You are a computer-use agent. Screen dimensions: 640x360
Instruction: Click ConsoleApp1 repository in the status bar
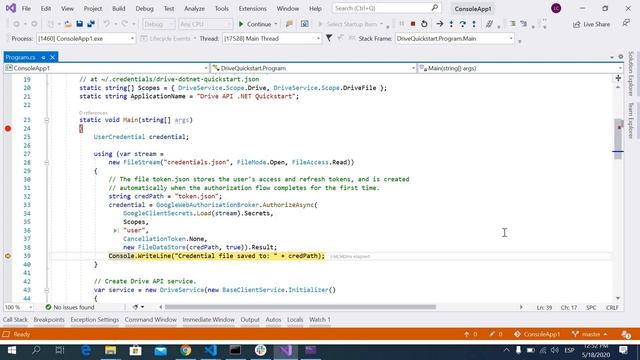537,334
